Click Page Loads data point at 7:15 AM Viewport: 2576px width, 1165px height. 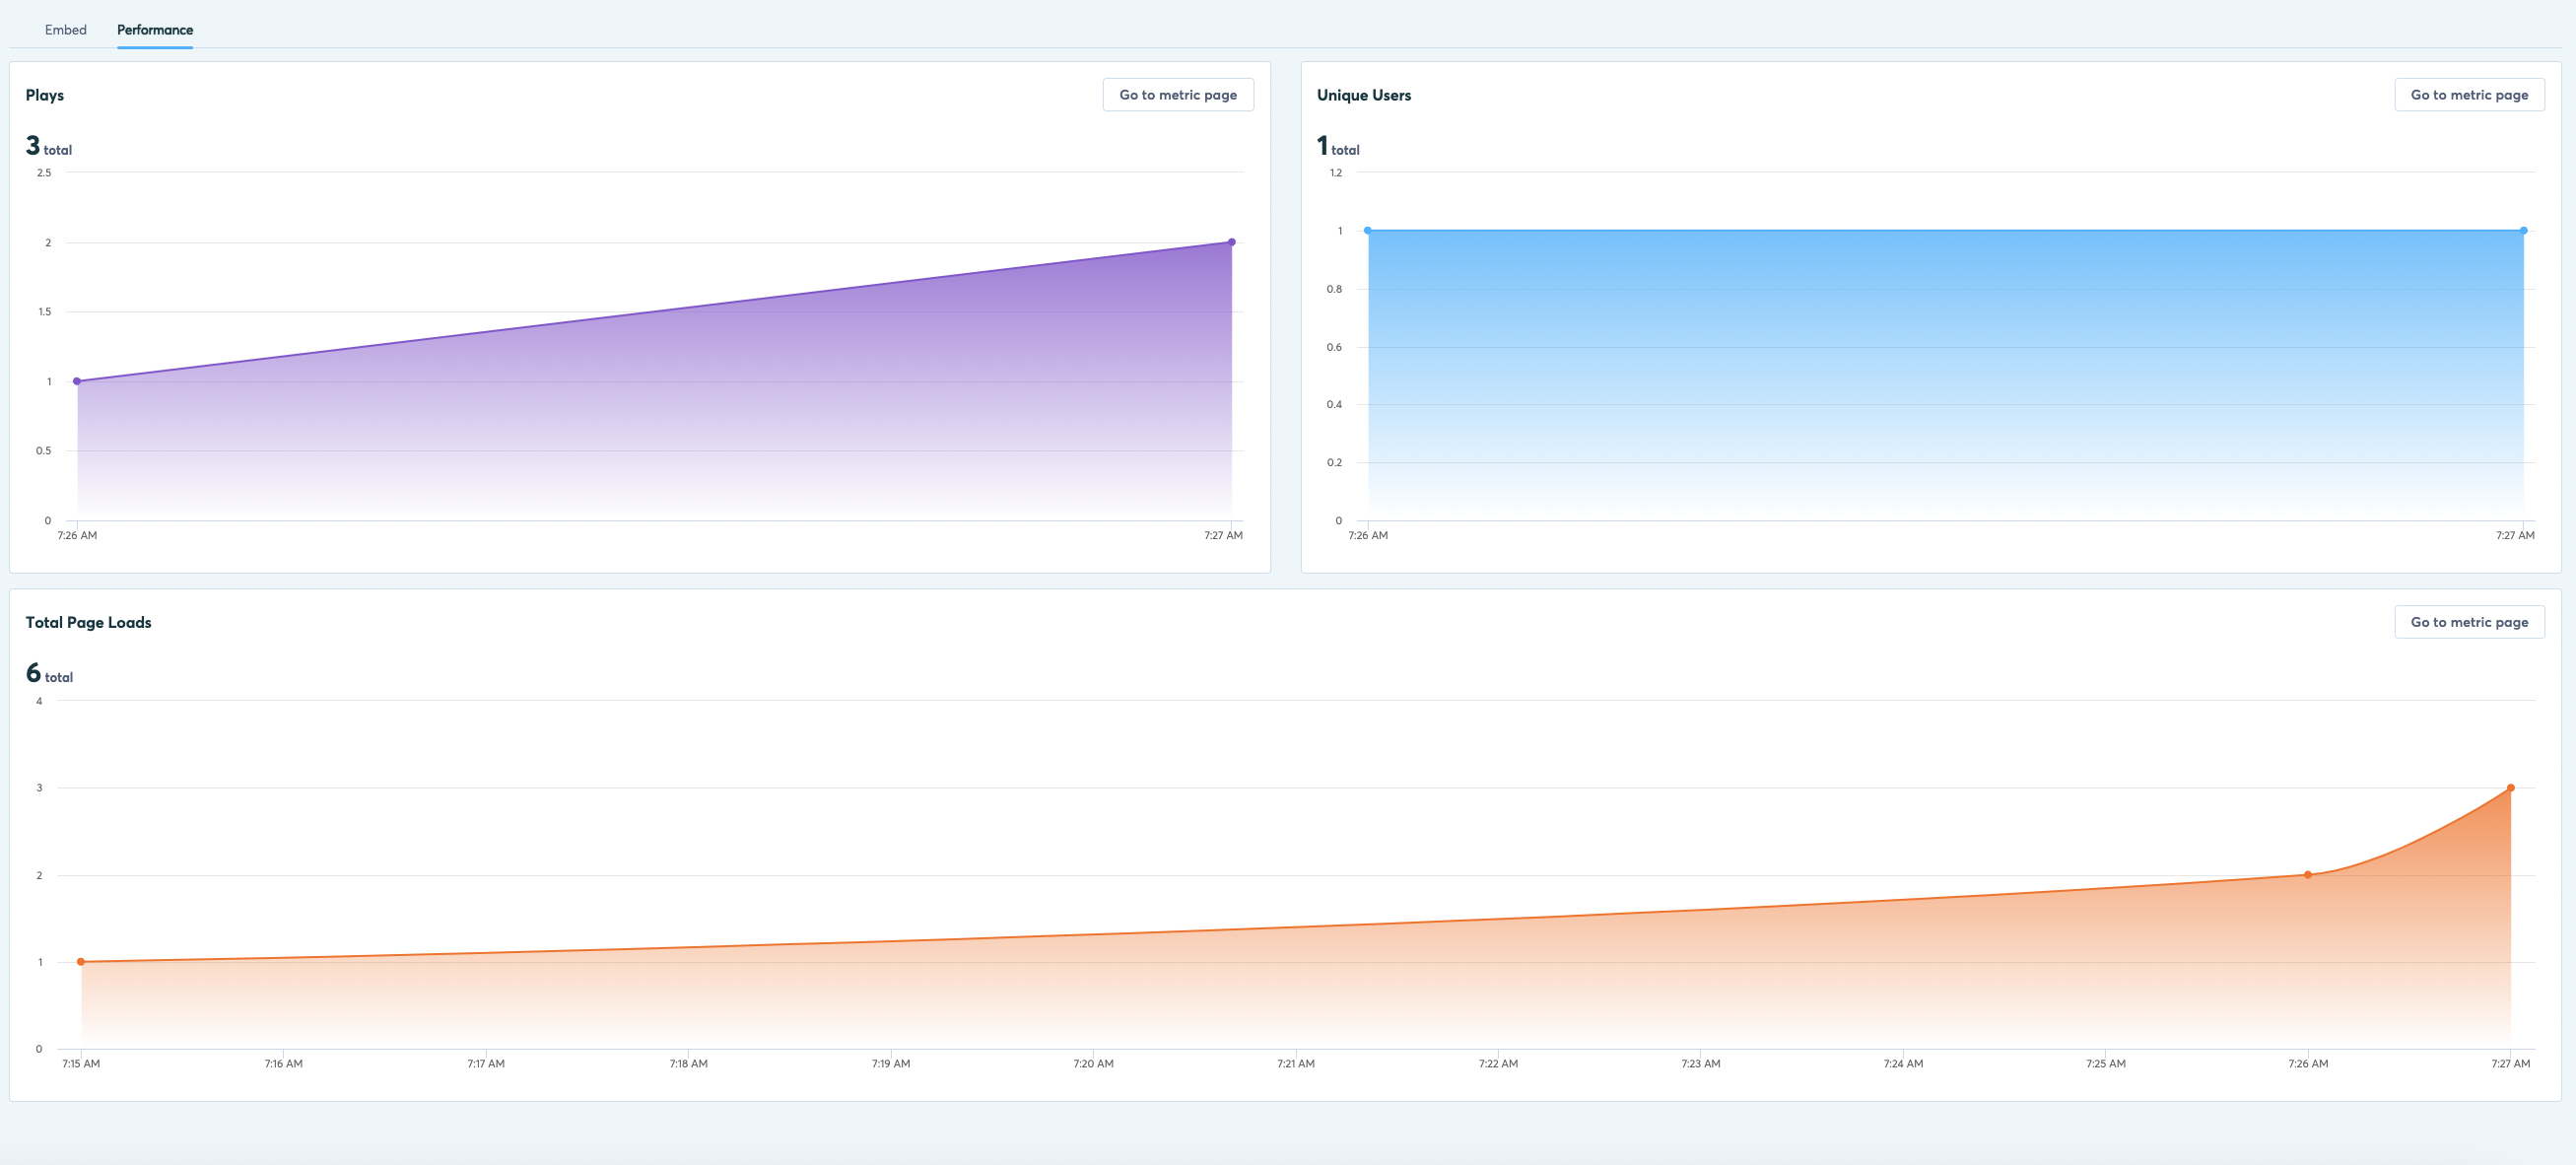click(81, 962)
